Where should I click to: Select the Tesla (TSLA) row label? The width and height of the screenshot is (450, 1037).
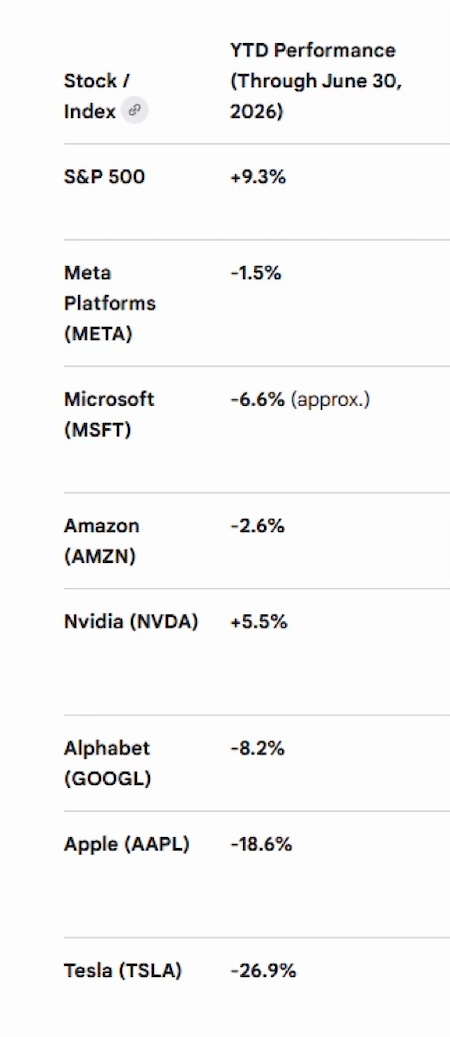[122, 971]
